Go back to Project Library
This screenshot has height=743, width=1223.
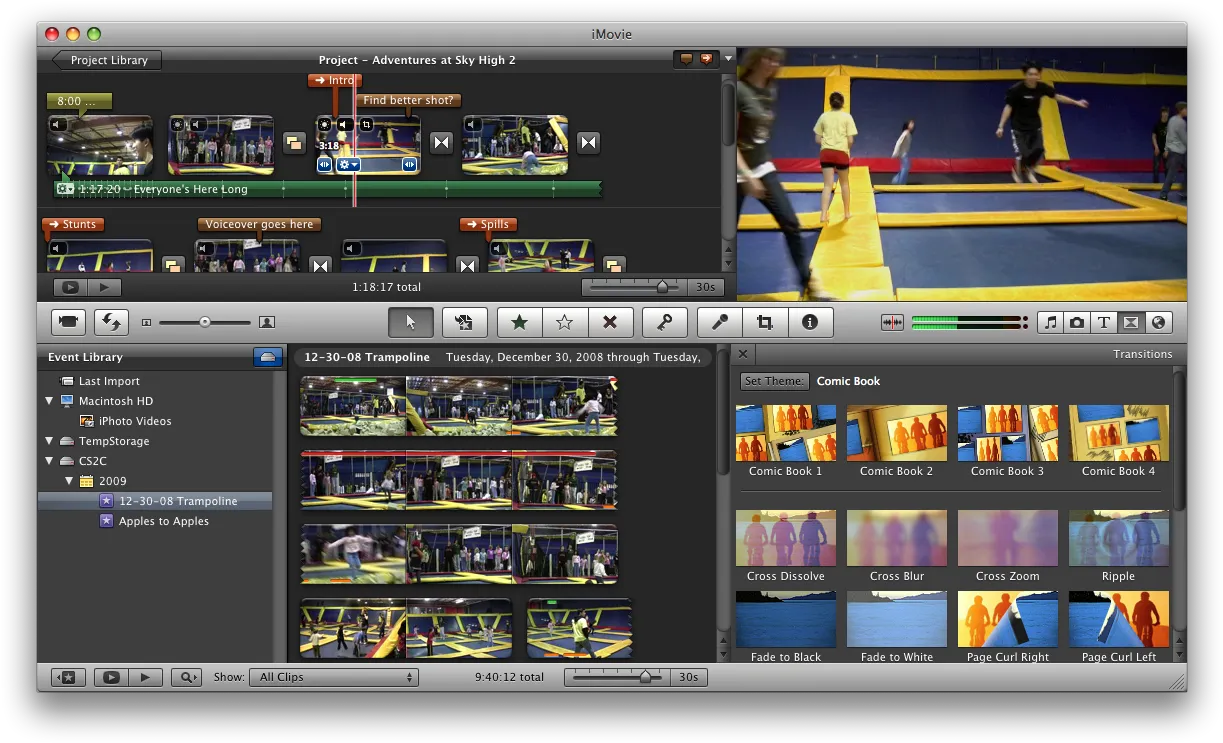(107, 60)
